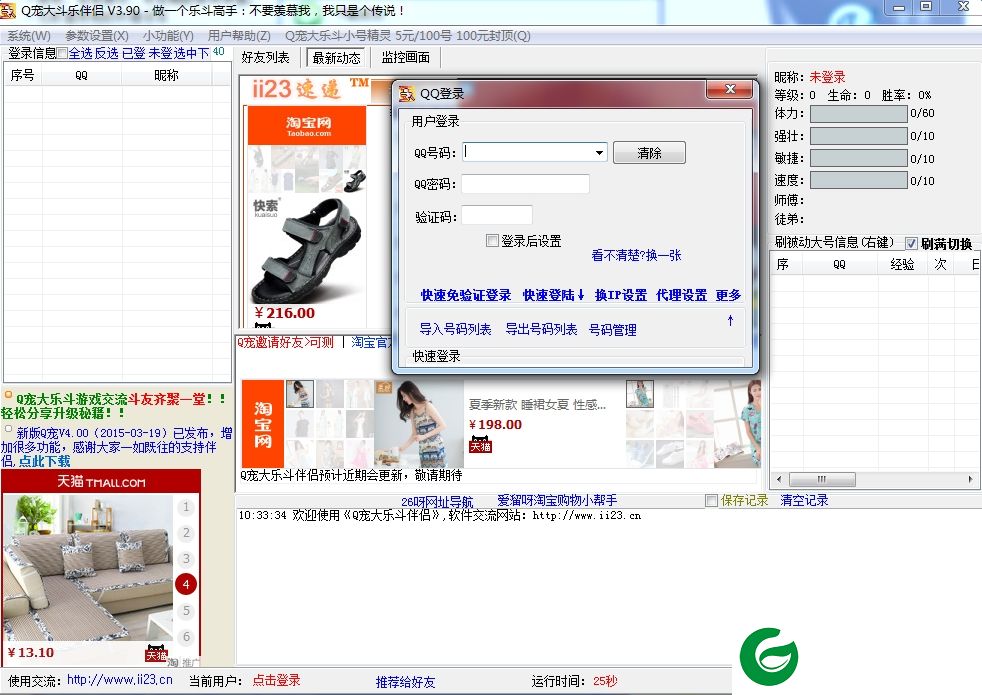
Task: Click the vertical 淘宝网 banner logo
Action: coord(262,424)
